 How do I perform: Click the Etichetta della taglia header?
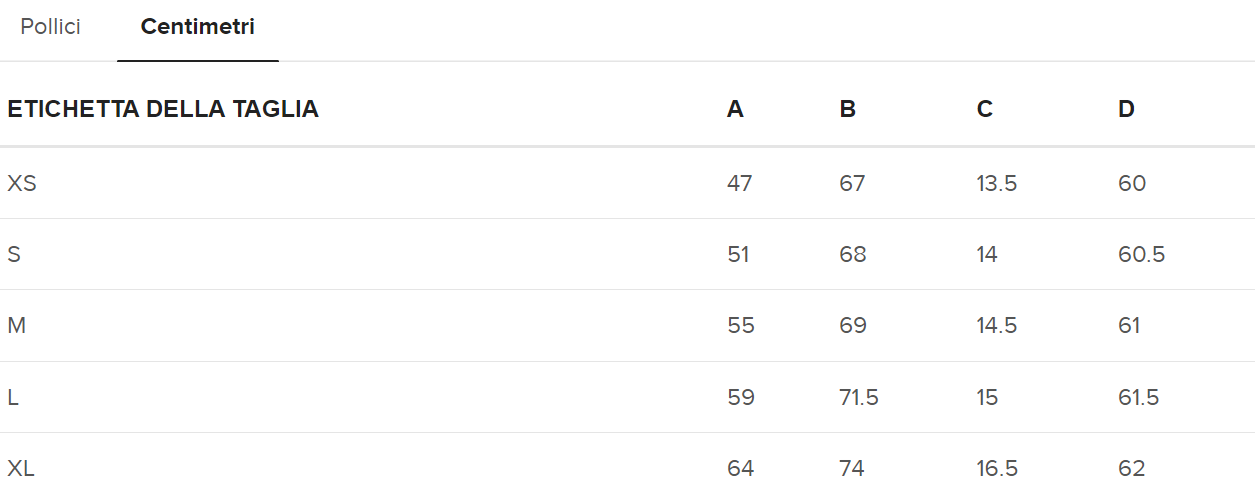coord(163,109)
